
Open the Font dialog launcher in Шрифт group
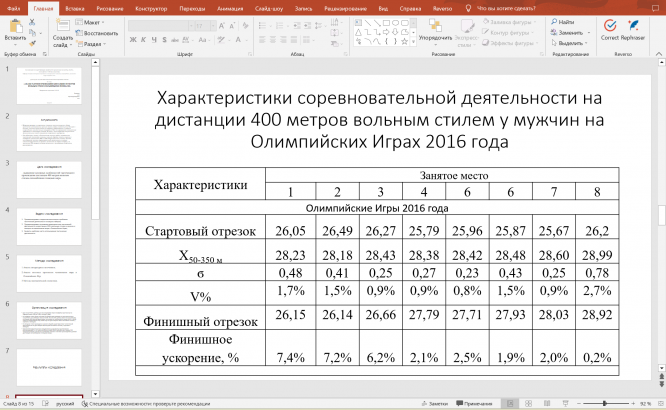[x=250, y=54]
